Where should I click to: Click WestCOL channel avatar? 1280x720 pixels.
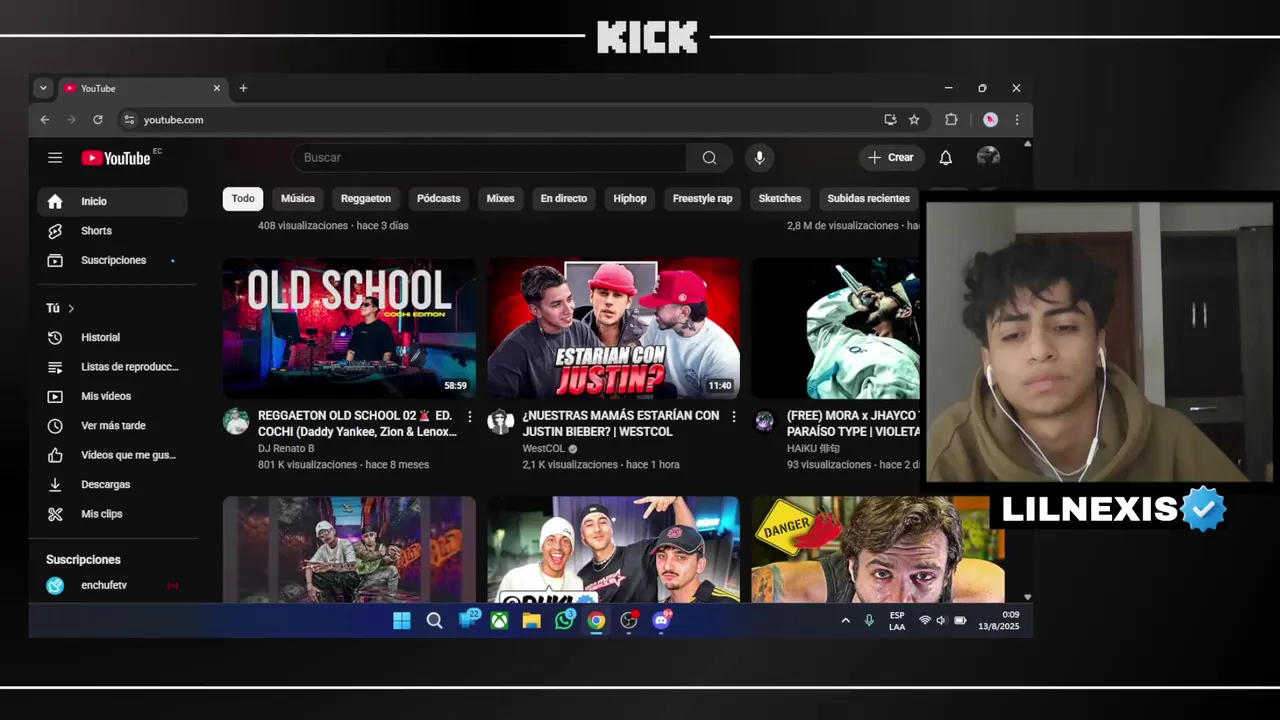(x=500, y=421)
